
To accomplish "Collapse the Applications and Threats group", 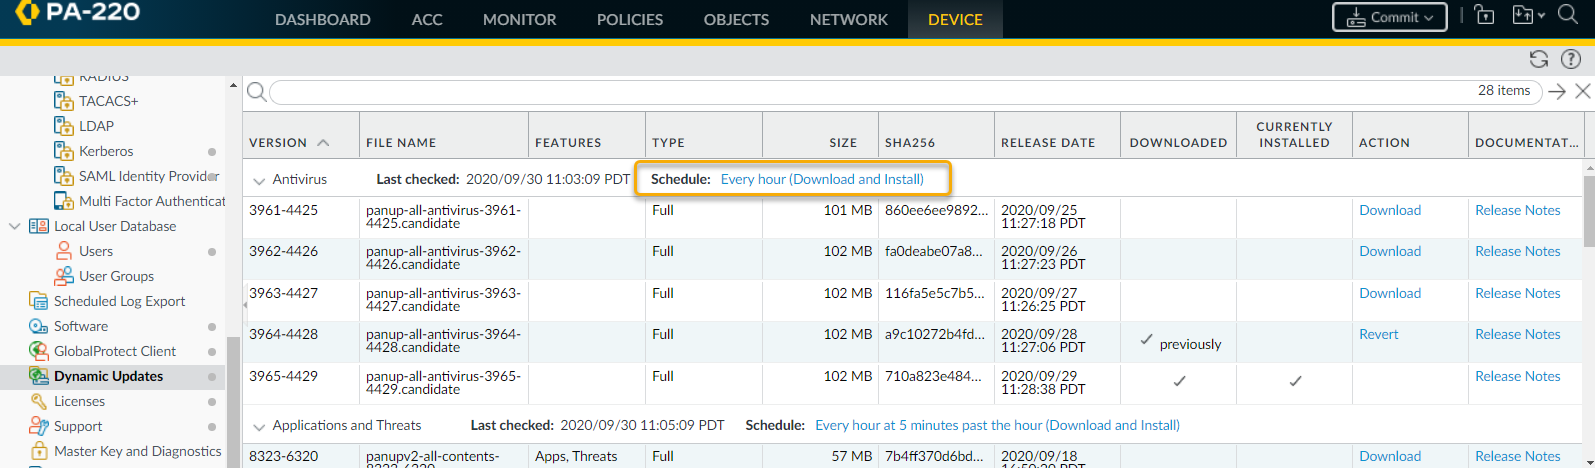I will [x=259, y=427].
